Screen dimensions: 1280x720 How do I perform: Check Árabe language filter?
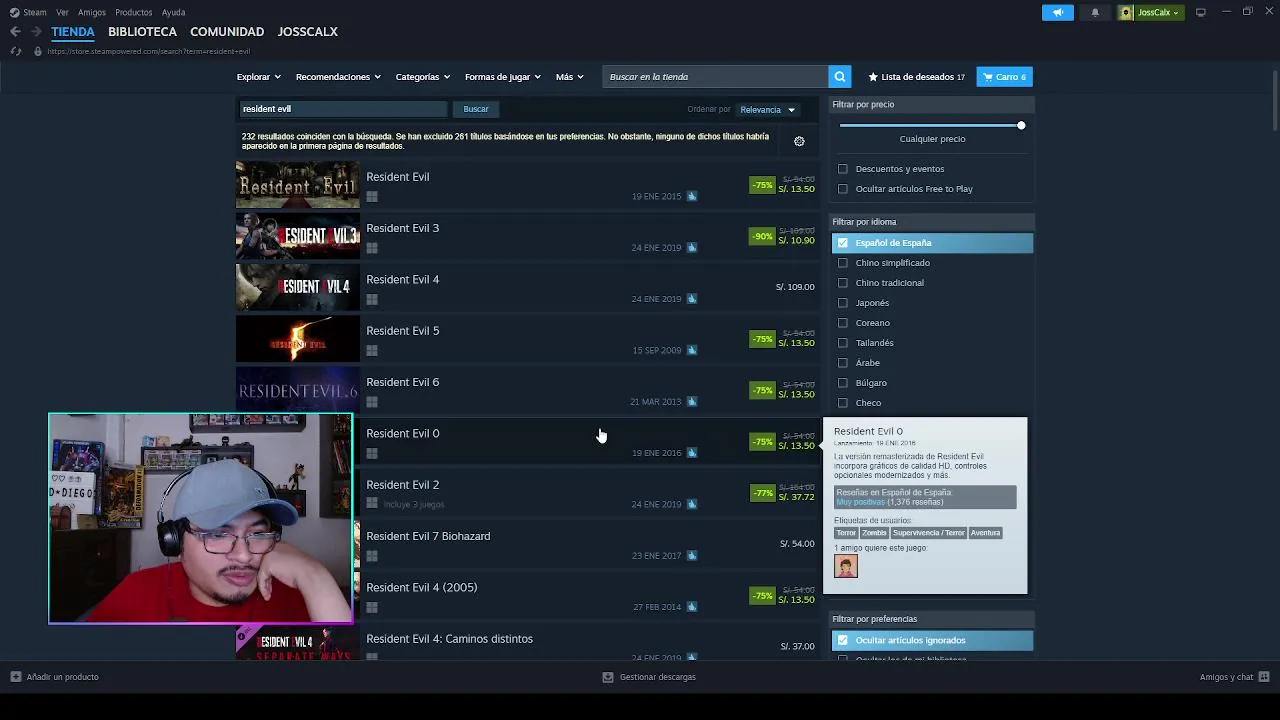(x=843, y=363)
